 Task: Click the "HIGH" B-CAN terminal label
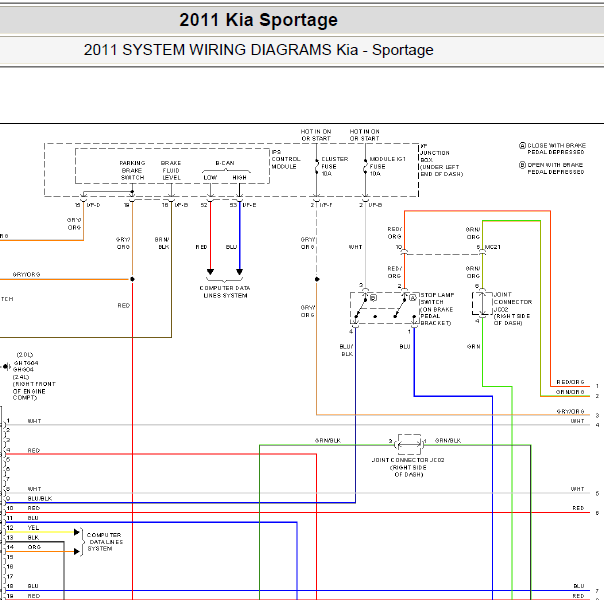coord(239,178)
